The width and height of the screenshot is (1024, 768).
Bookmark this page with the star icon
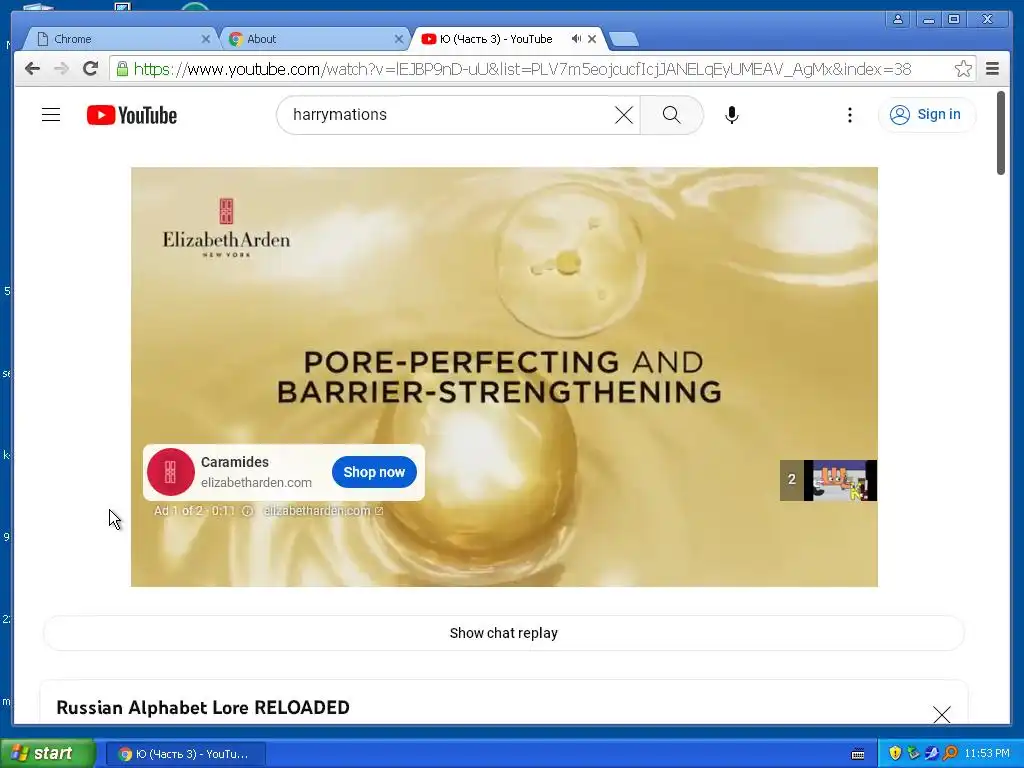click(x=963, y=69)
